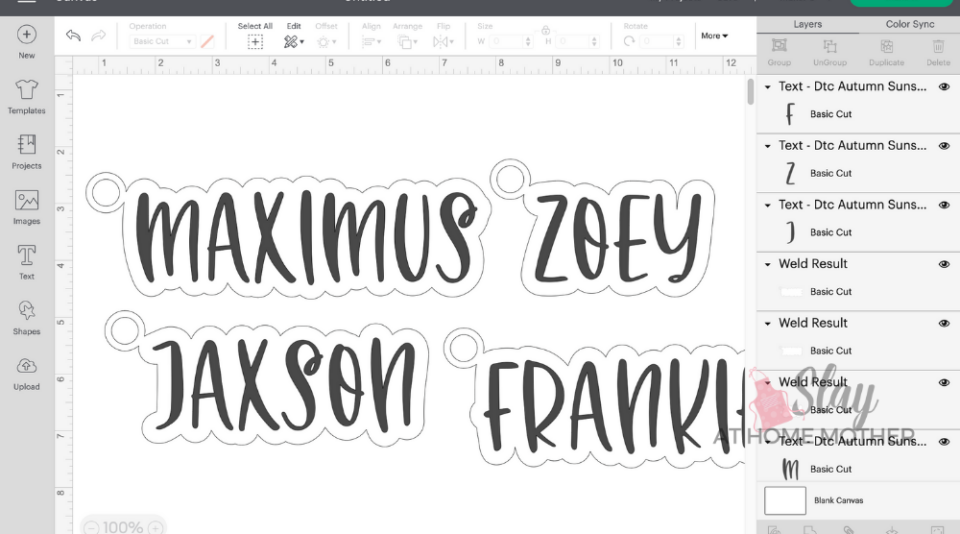Select the Blank Canvas thumbnail
960x534 pixels.
click(x=785, y=500)
